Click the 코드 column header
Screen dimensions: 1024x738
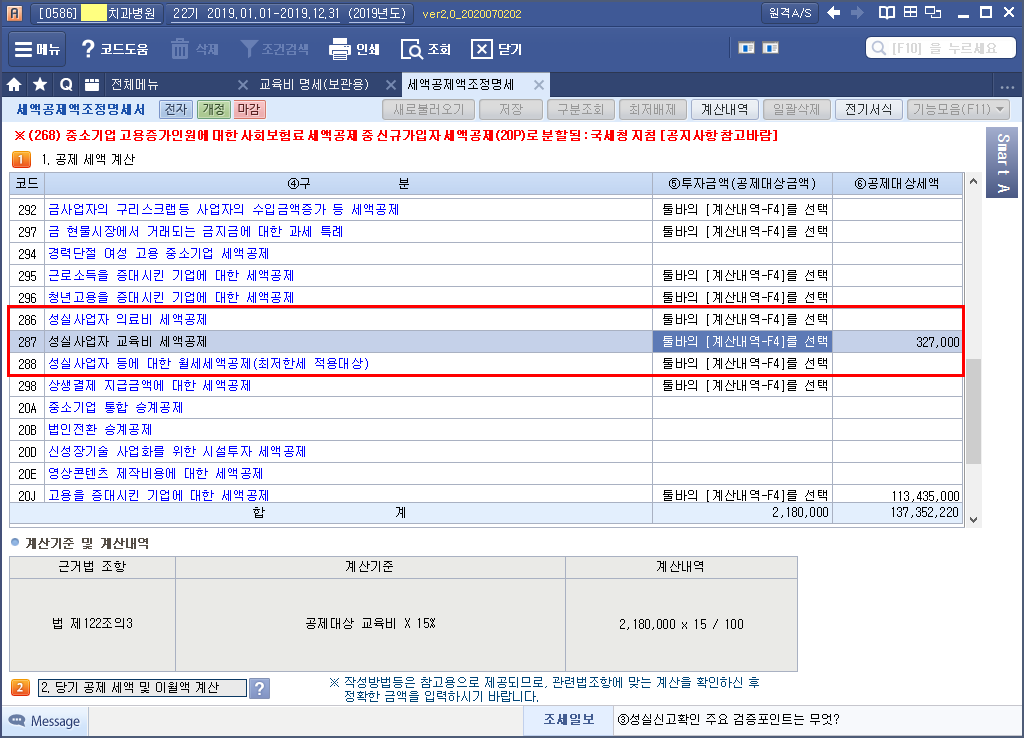pos(27,184)
